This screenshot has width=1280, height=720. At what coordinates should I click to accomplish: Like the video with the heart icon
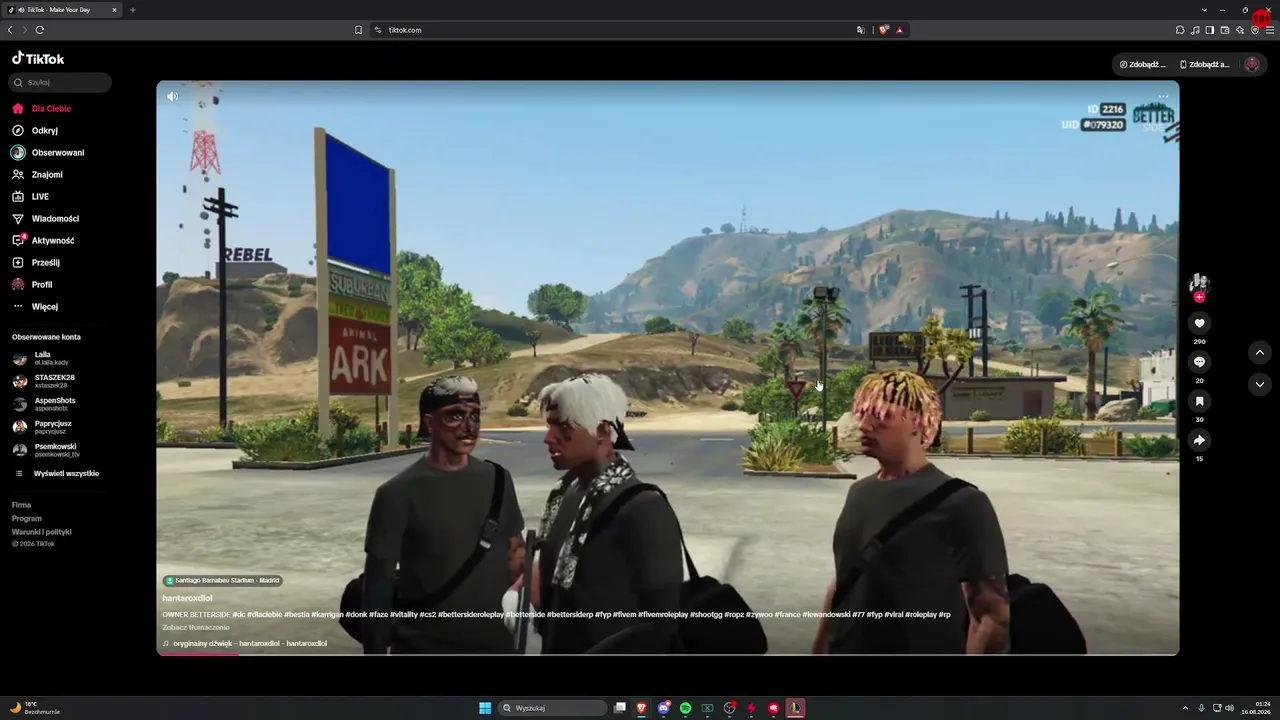click(1199, 323)
